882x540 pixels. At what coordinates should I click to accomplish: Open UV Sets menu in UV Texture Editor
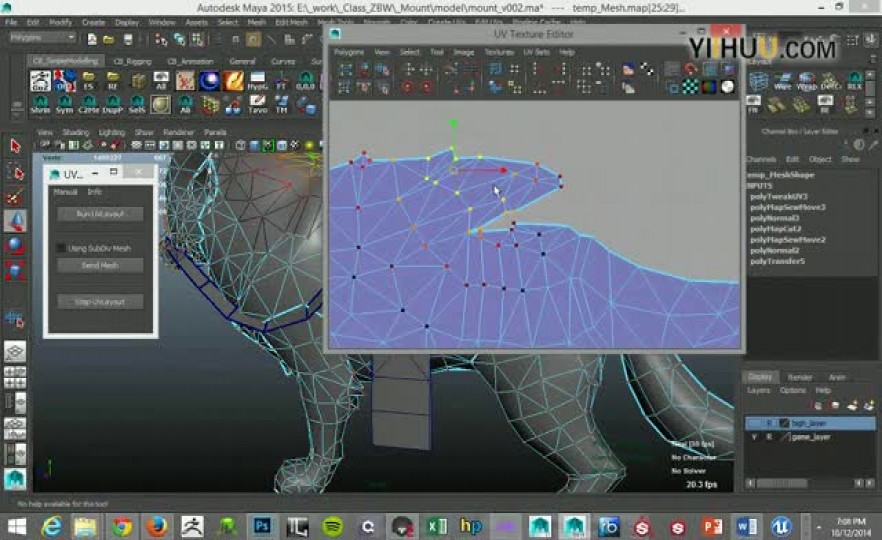tap(536, 52)
